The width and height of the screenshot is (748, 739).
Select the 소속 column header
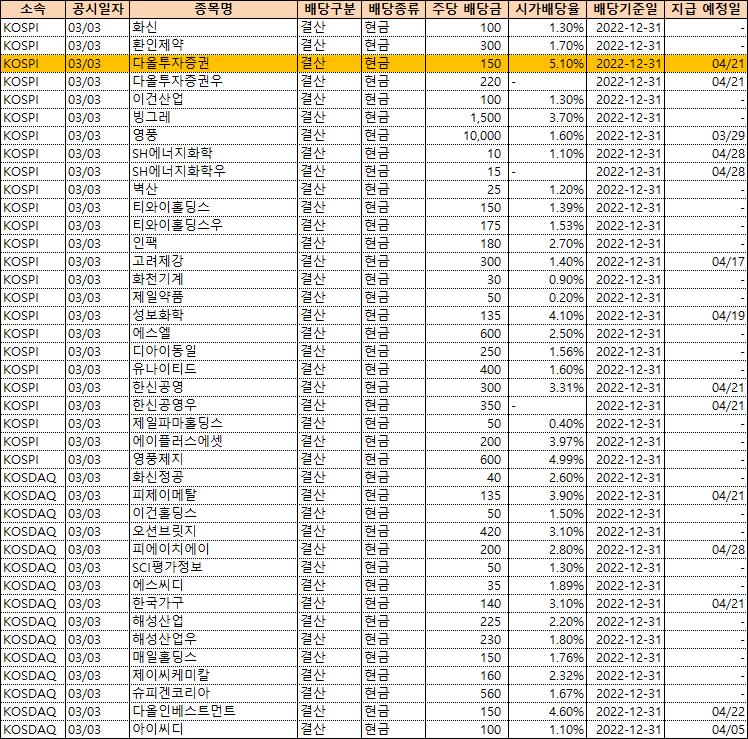click(x=32, y=9)
